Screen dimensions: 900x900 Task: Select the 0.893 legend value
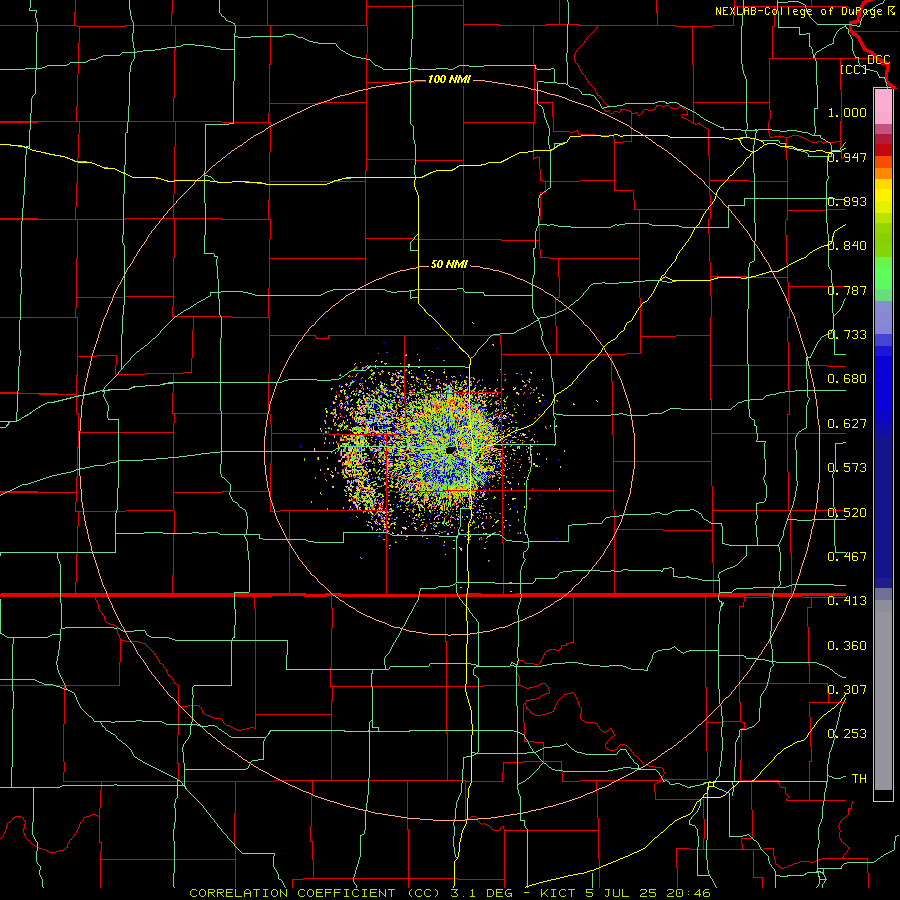coord(847,201)
